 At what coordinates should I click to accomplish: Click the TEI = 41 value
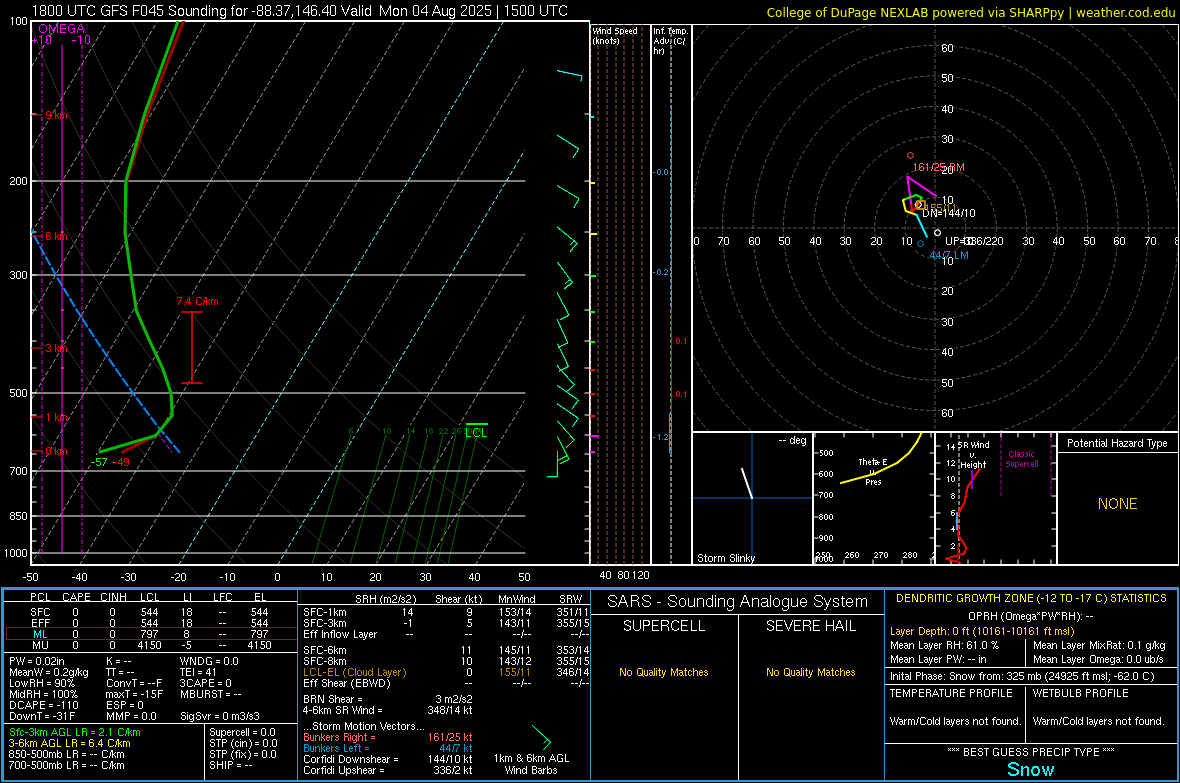point(198,672)
